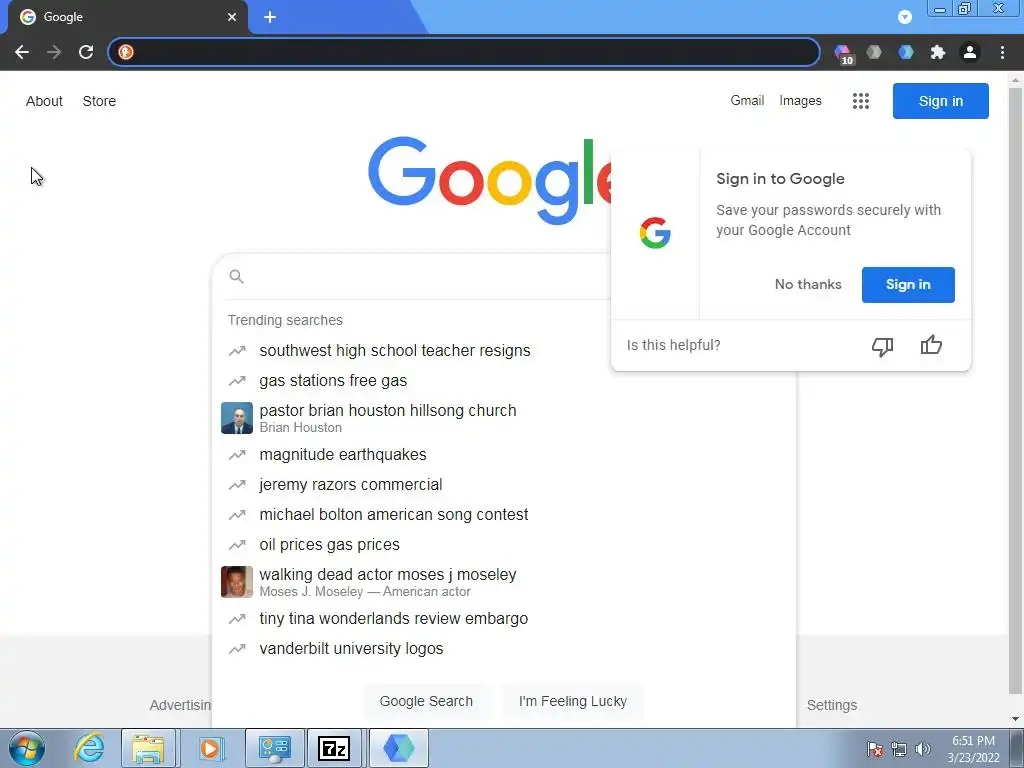Click the Google Search button
The width and height of the screenshot is (1024, 768).
[426, 701]
